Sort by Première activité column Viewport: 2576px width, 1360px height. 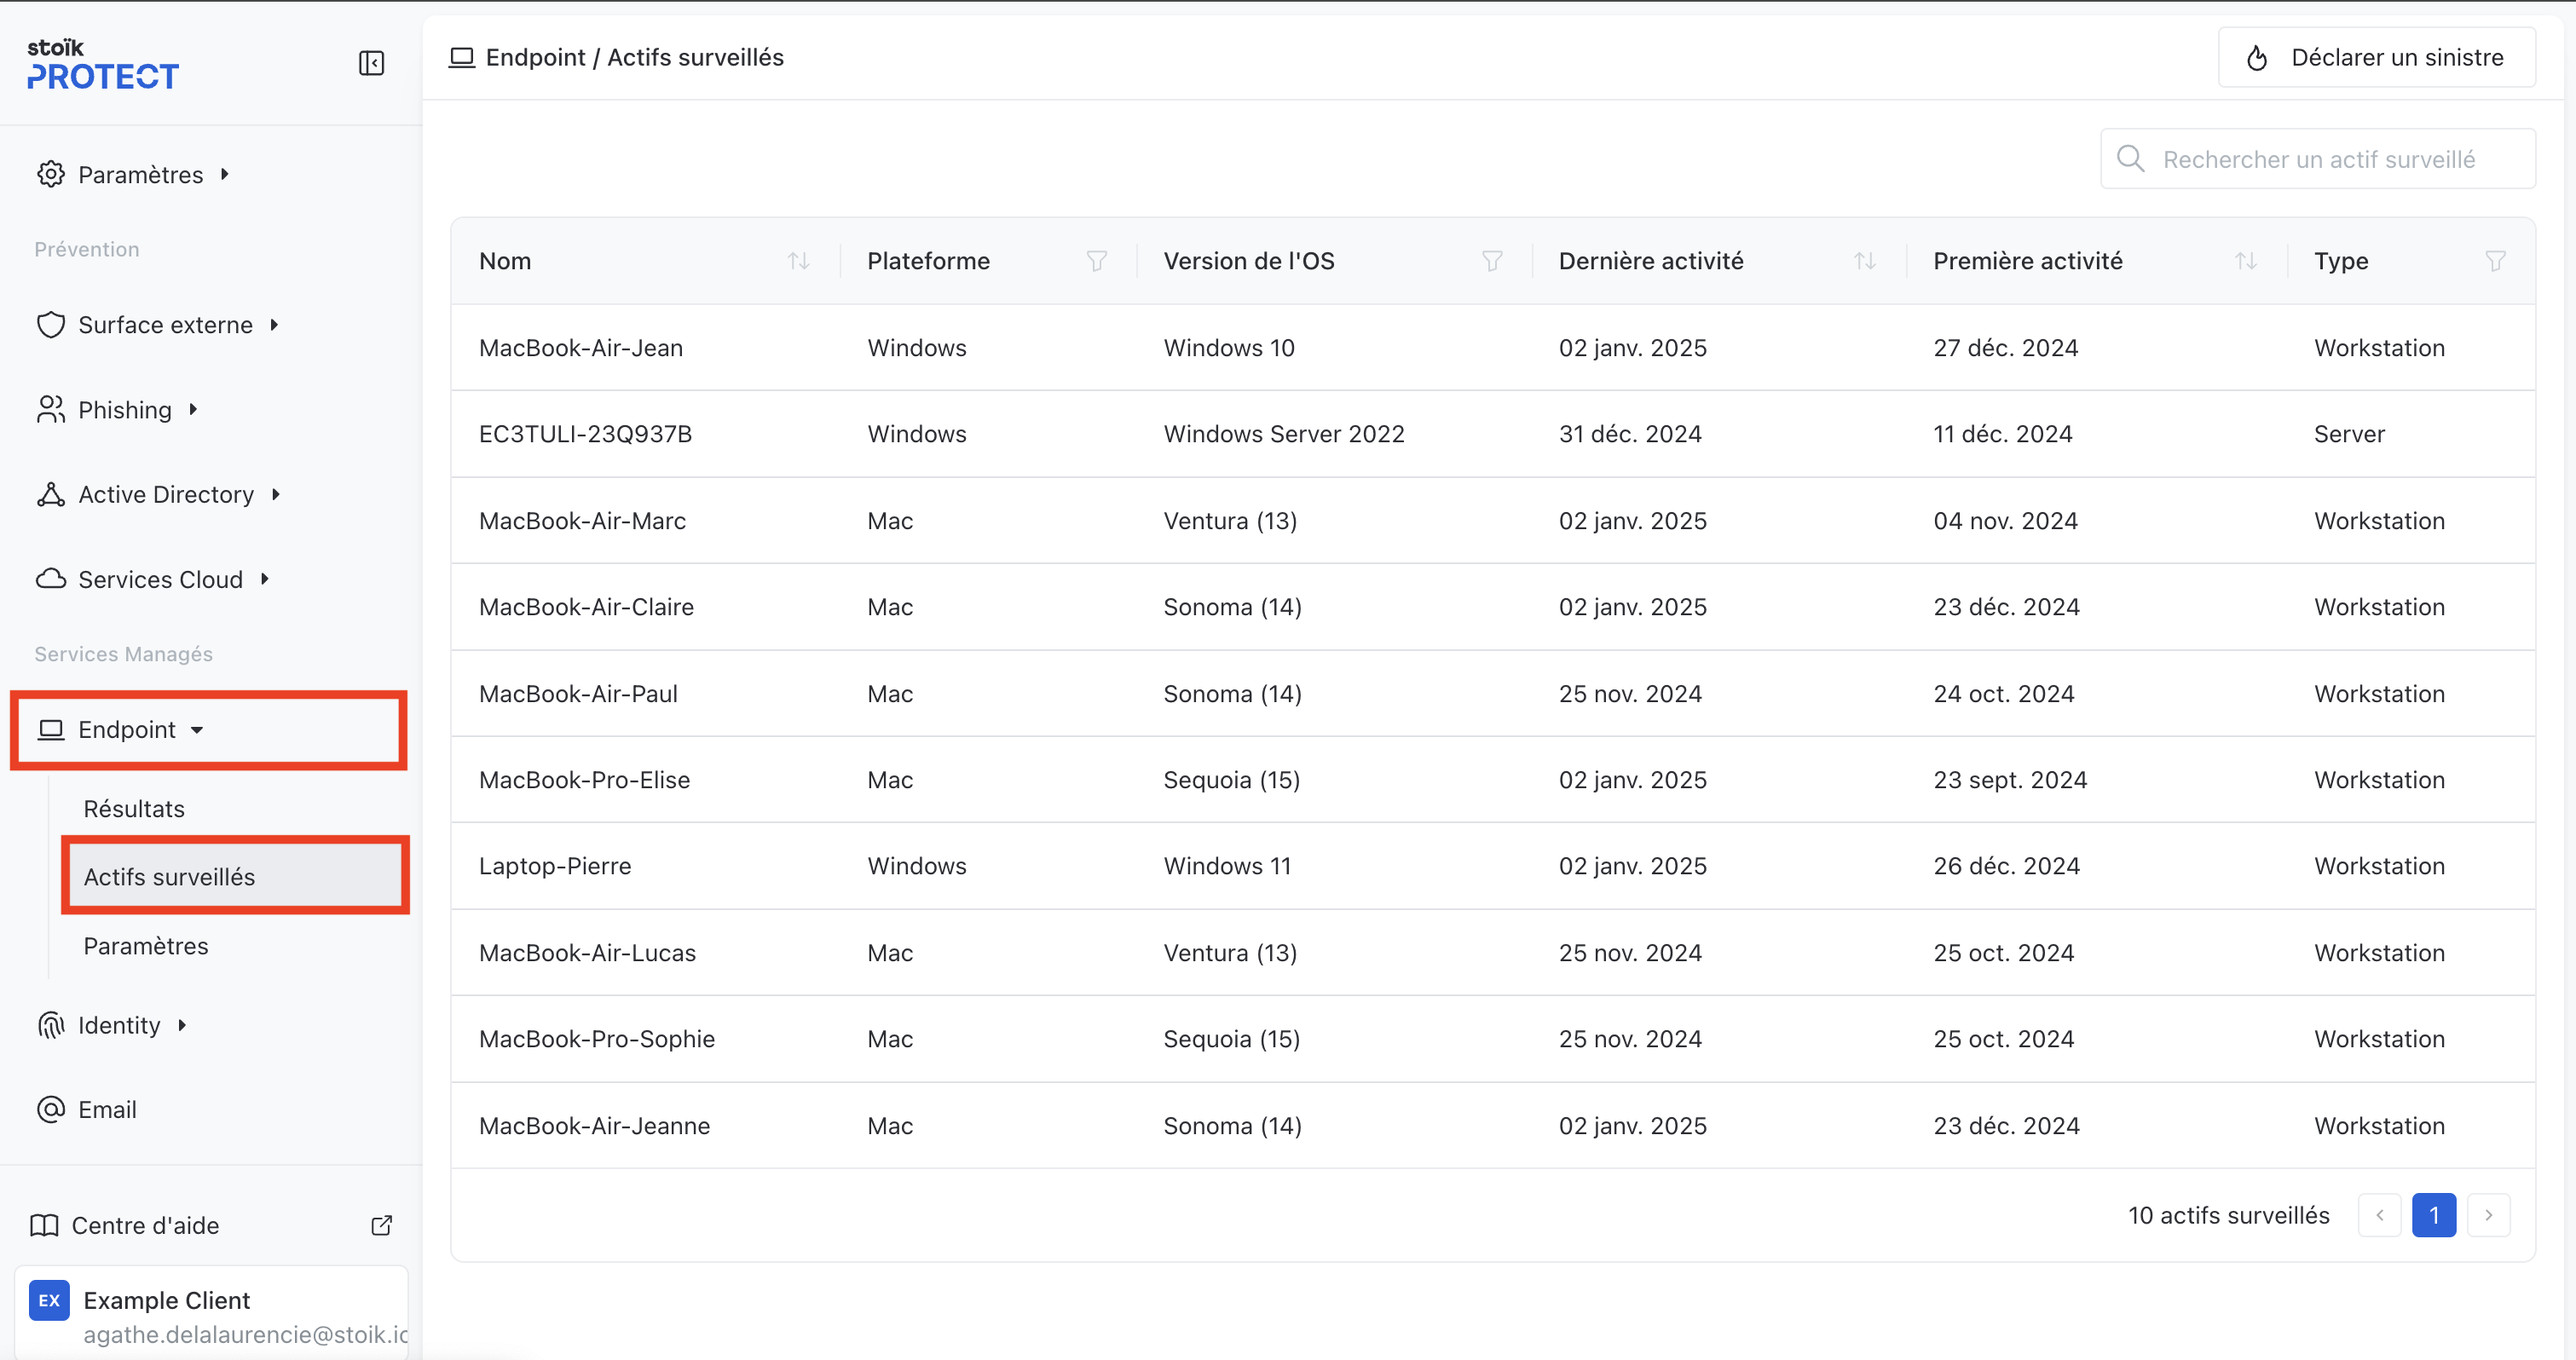coord(2245,261)
